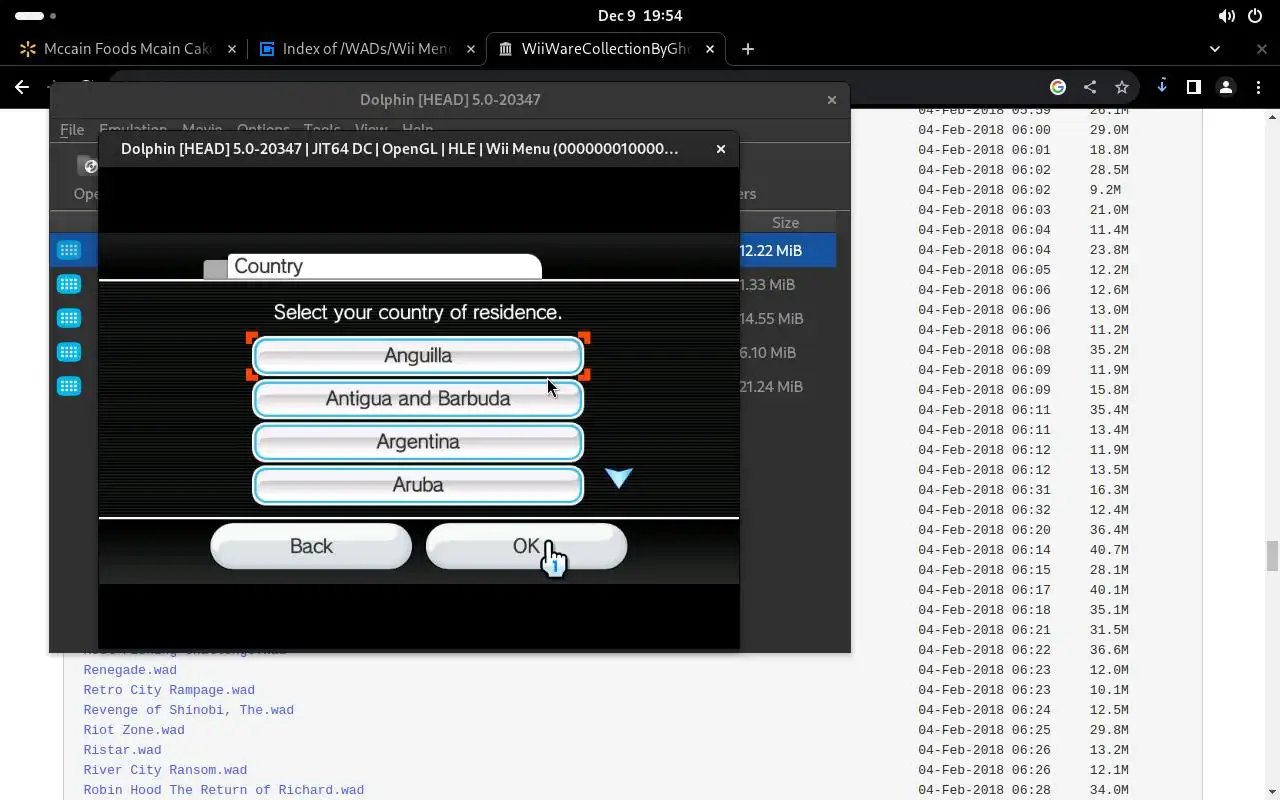Open the Ristar.wad link
The image size is (1280, 800).
point(122,750)
